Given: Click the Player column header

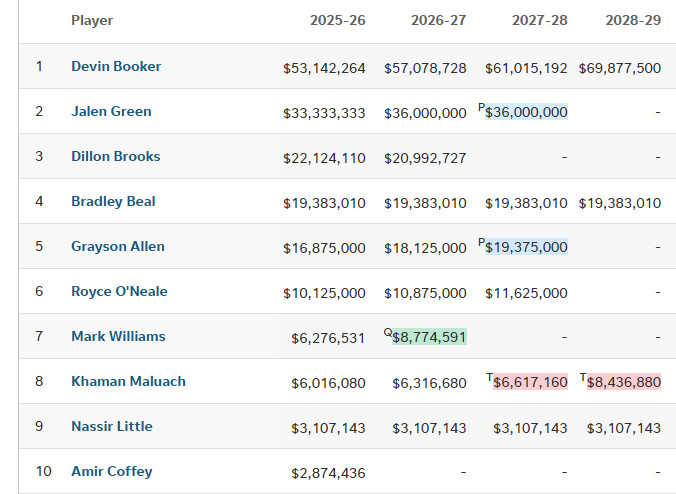Looking at the screenshot, I should [x=92, y=20].
